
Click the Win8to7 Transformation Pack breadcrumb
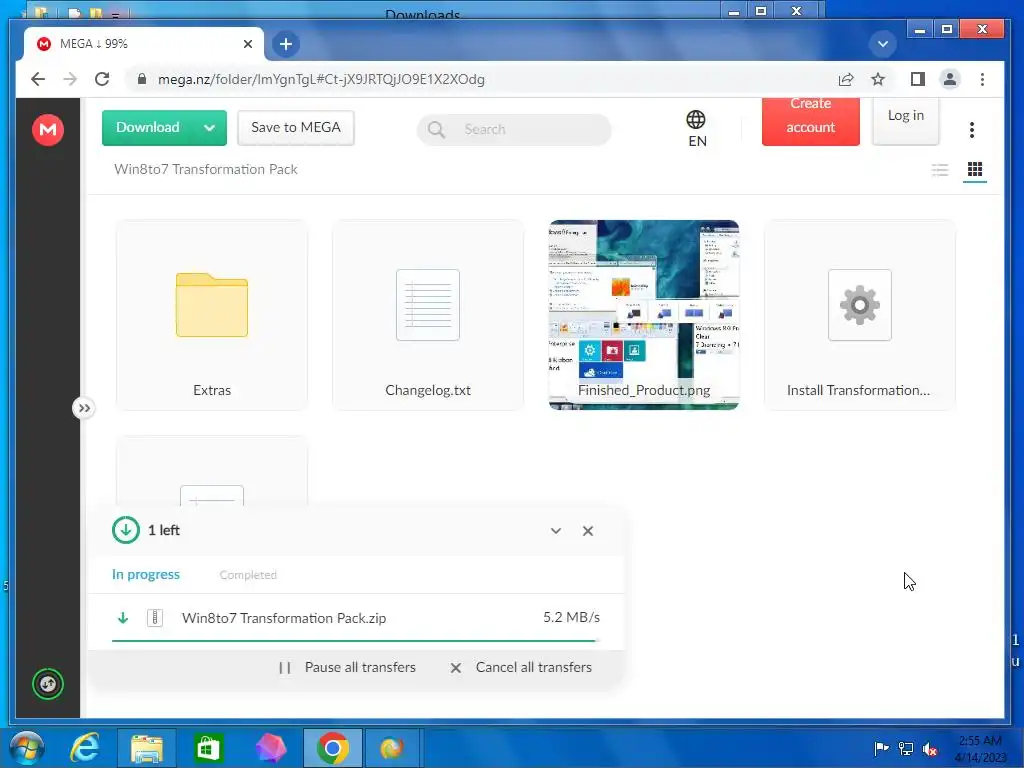pyautogui.click(x=206, y=169)
